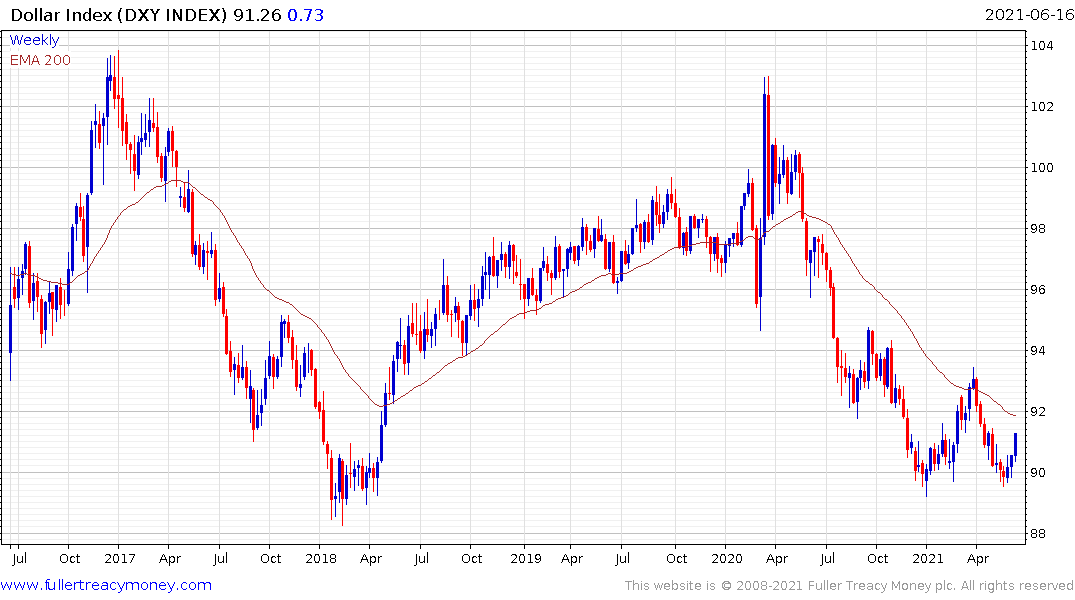Click the last price value 91.26
This screenshot has width=1075, height=600.
click(x=257, y=15)
